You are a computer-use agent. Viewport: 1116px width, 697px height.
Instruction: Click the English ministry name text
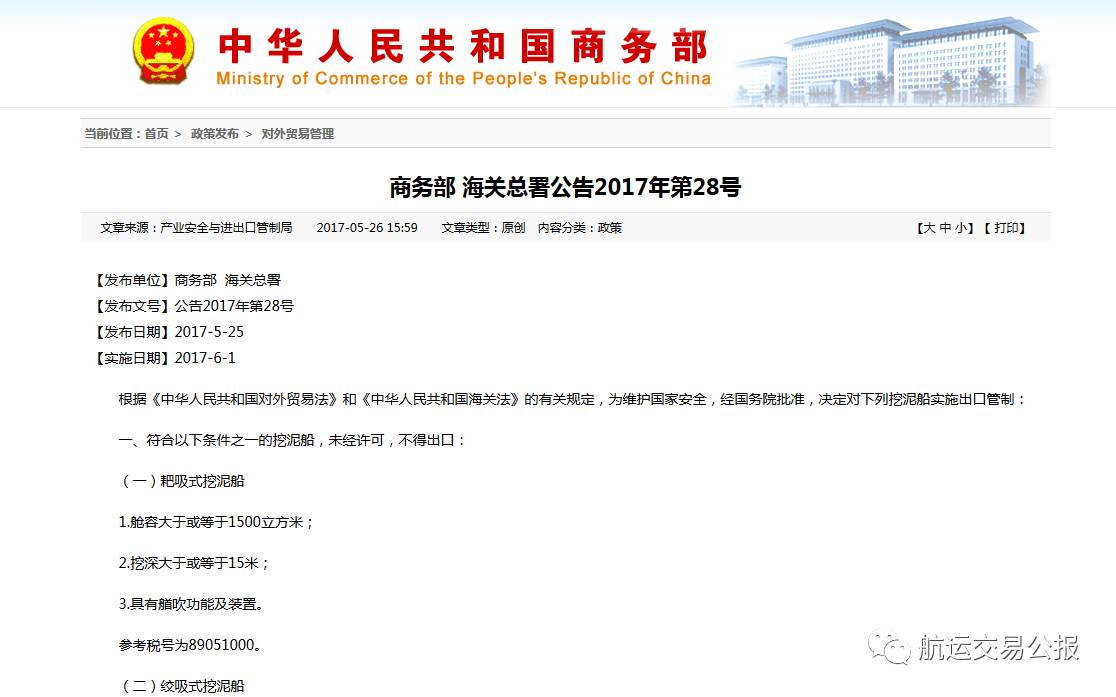[x=463, y=78]
